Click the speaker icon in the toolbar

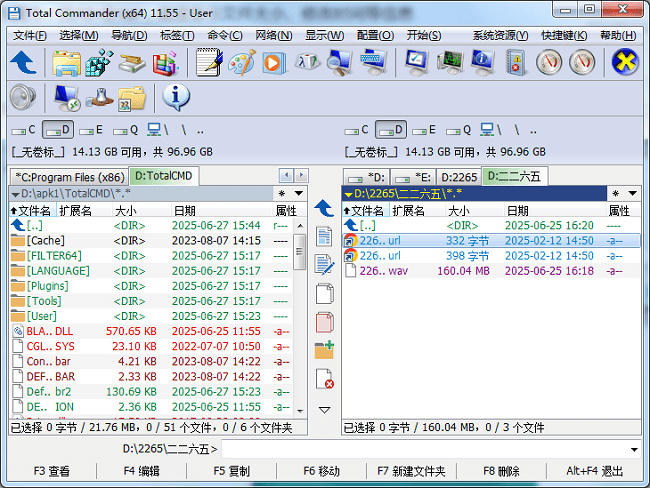[22, 97]
